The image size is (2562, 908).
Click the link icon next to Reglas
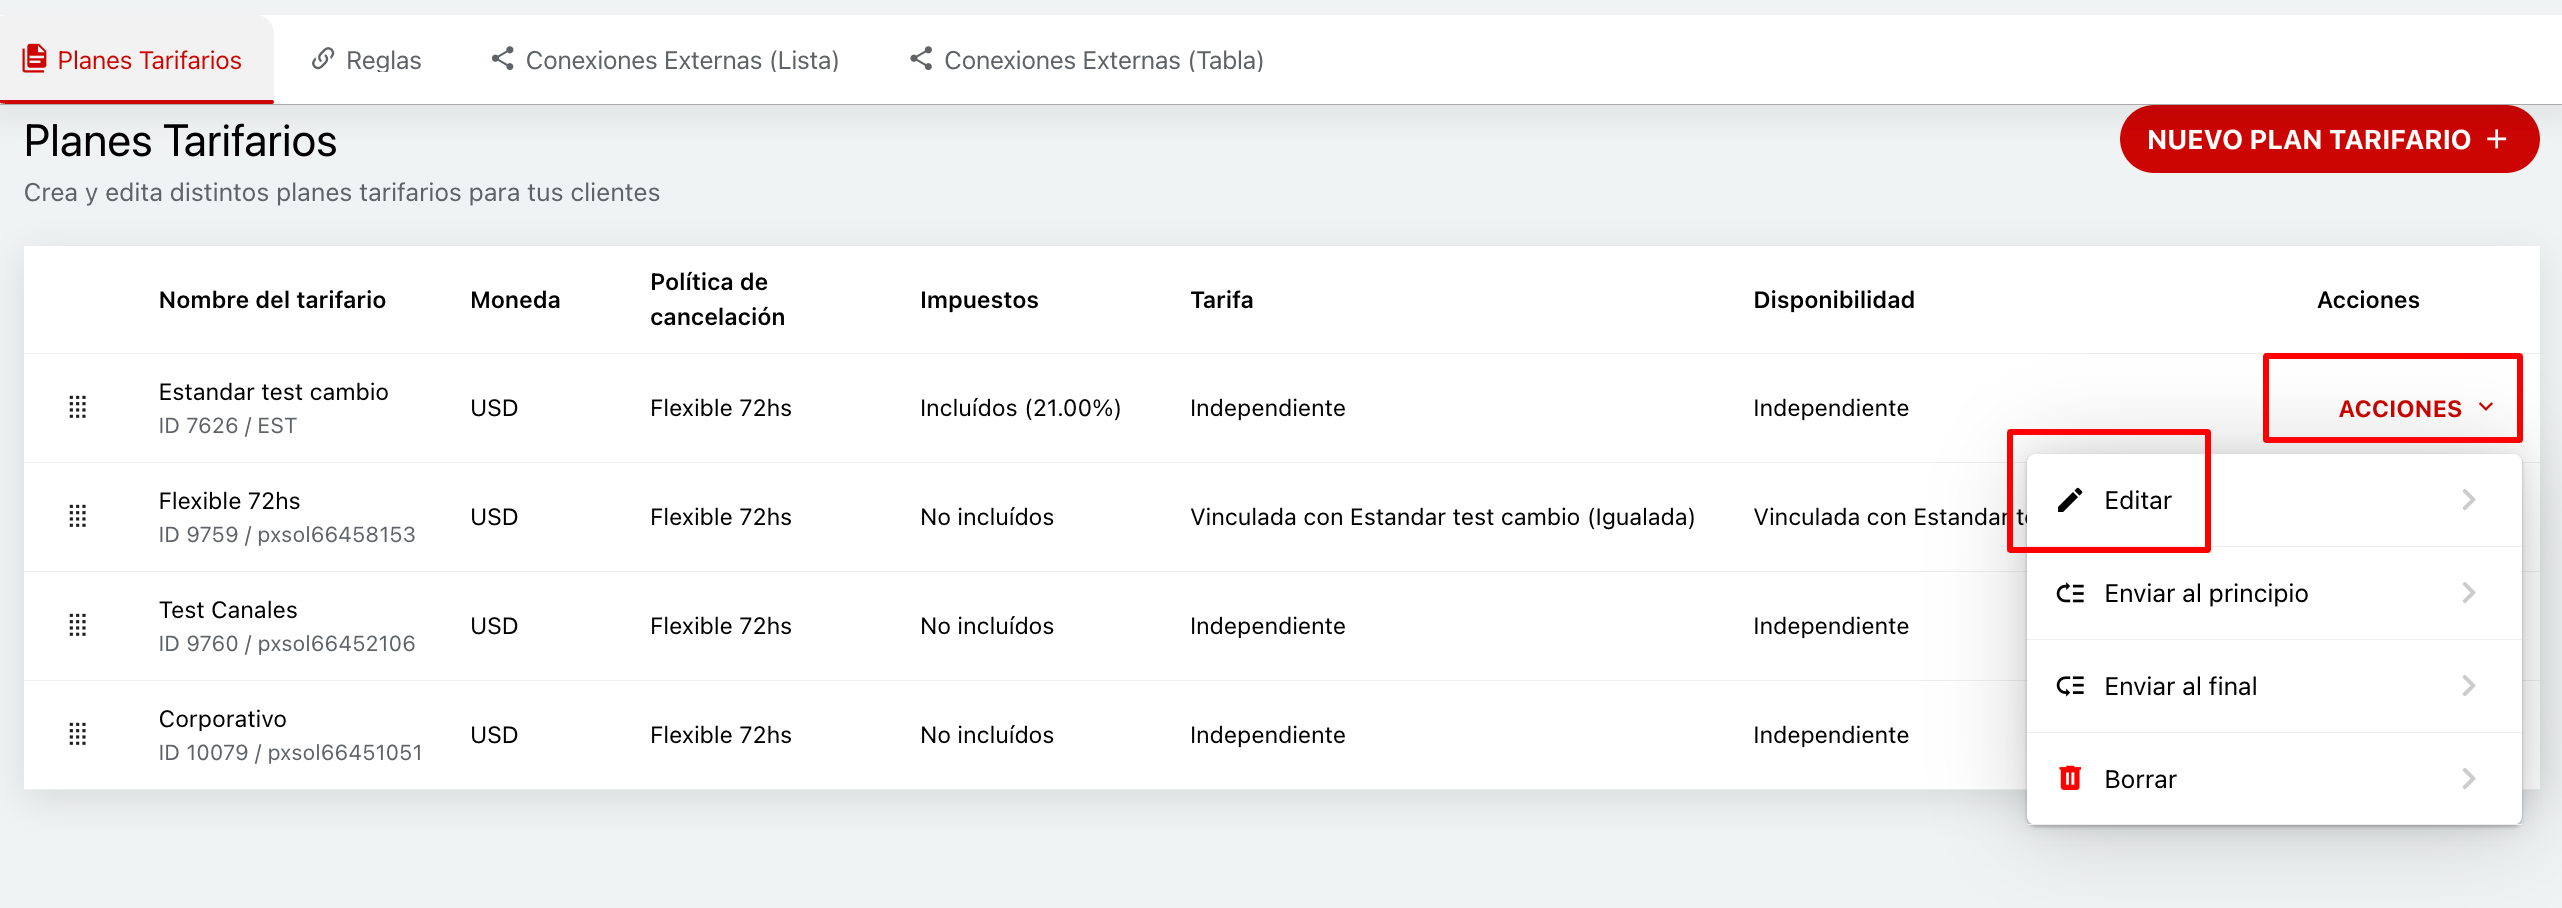pos(321,58)
